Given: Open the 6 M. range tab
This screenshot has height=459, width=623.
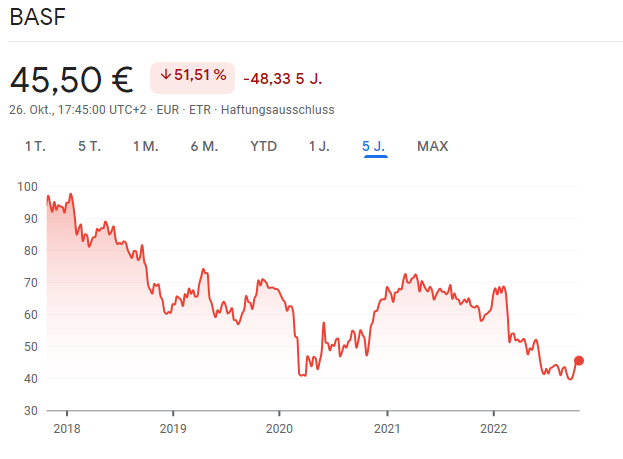Looking at the screenshot, I should pos(204,146).
